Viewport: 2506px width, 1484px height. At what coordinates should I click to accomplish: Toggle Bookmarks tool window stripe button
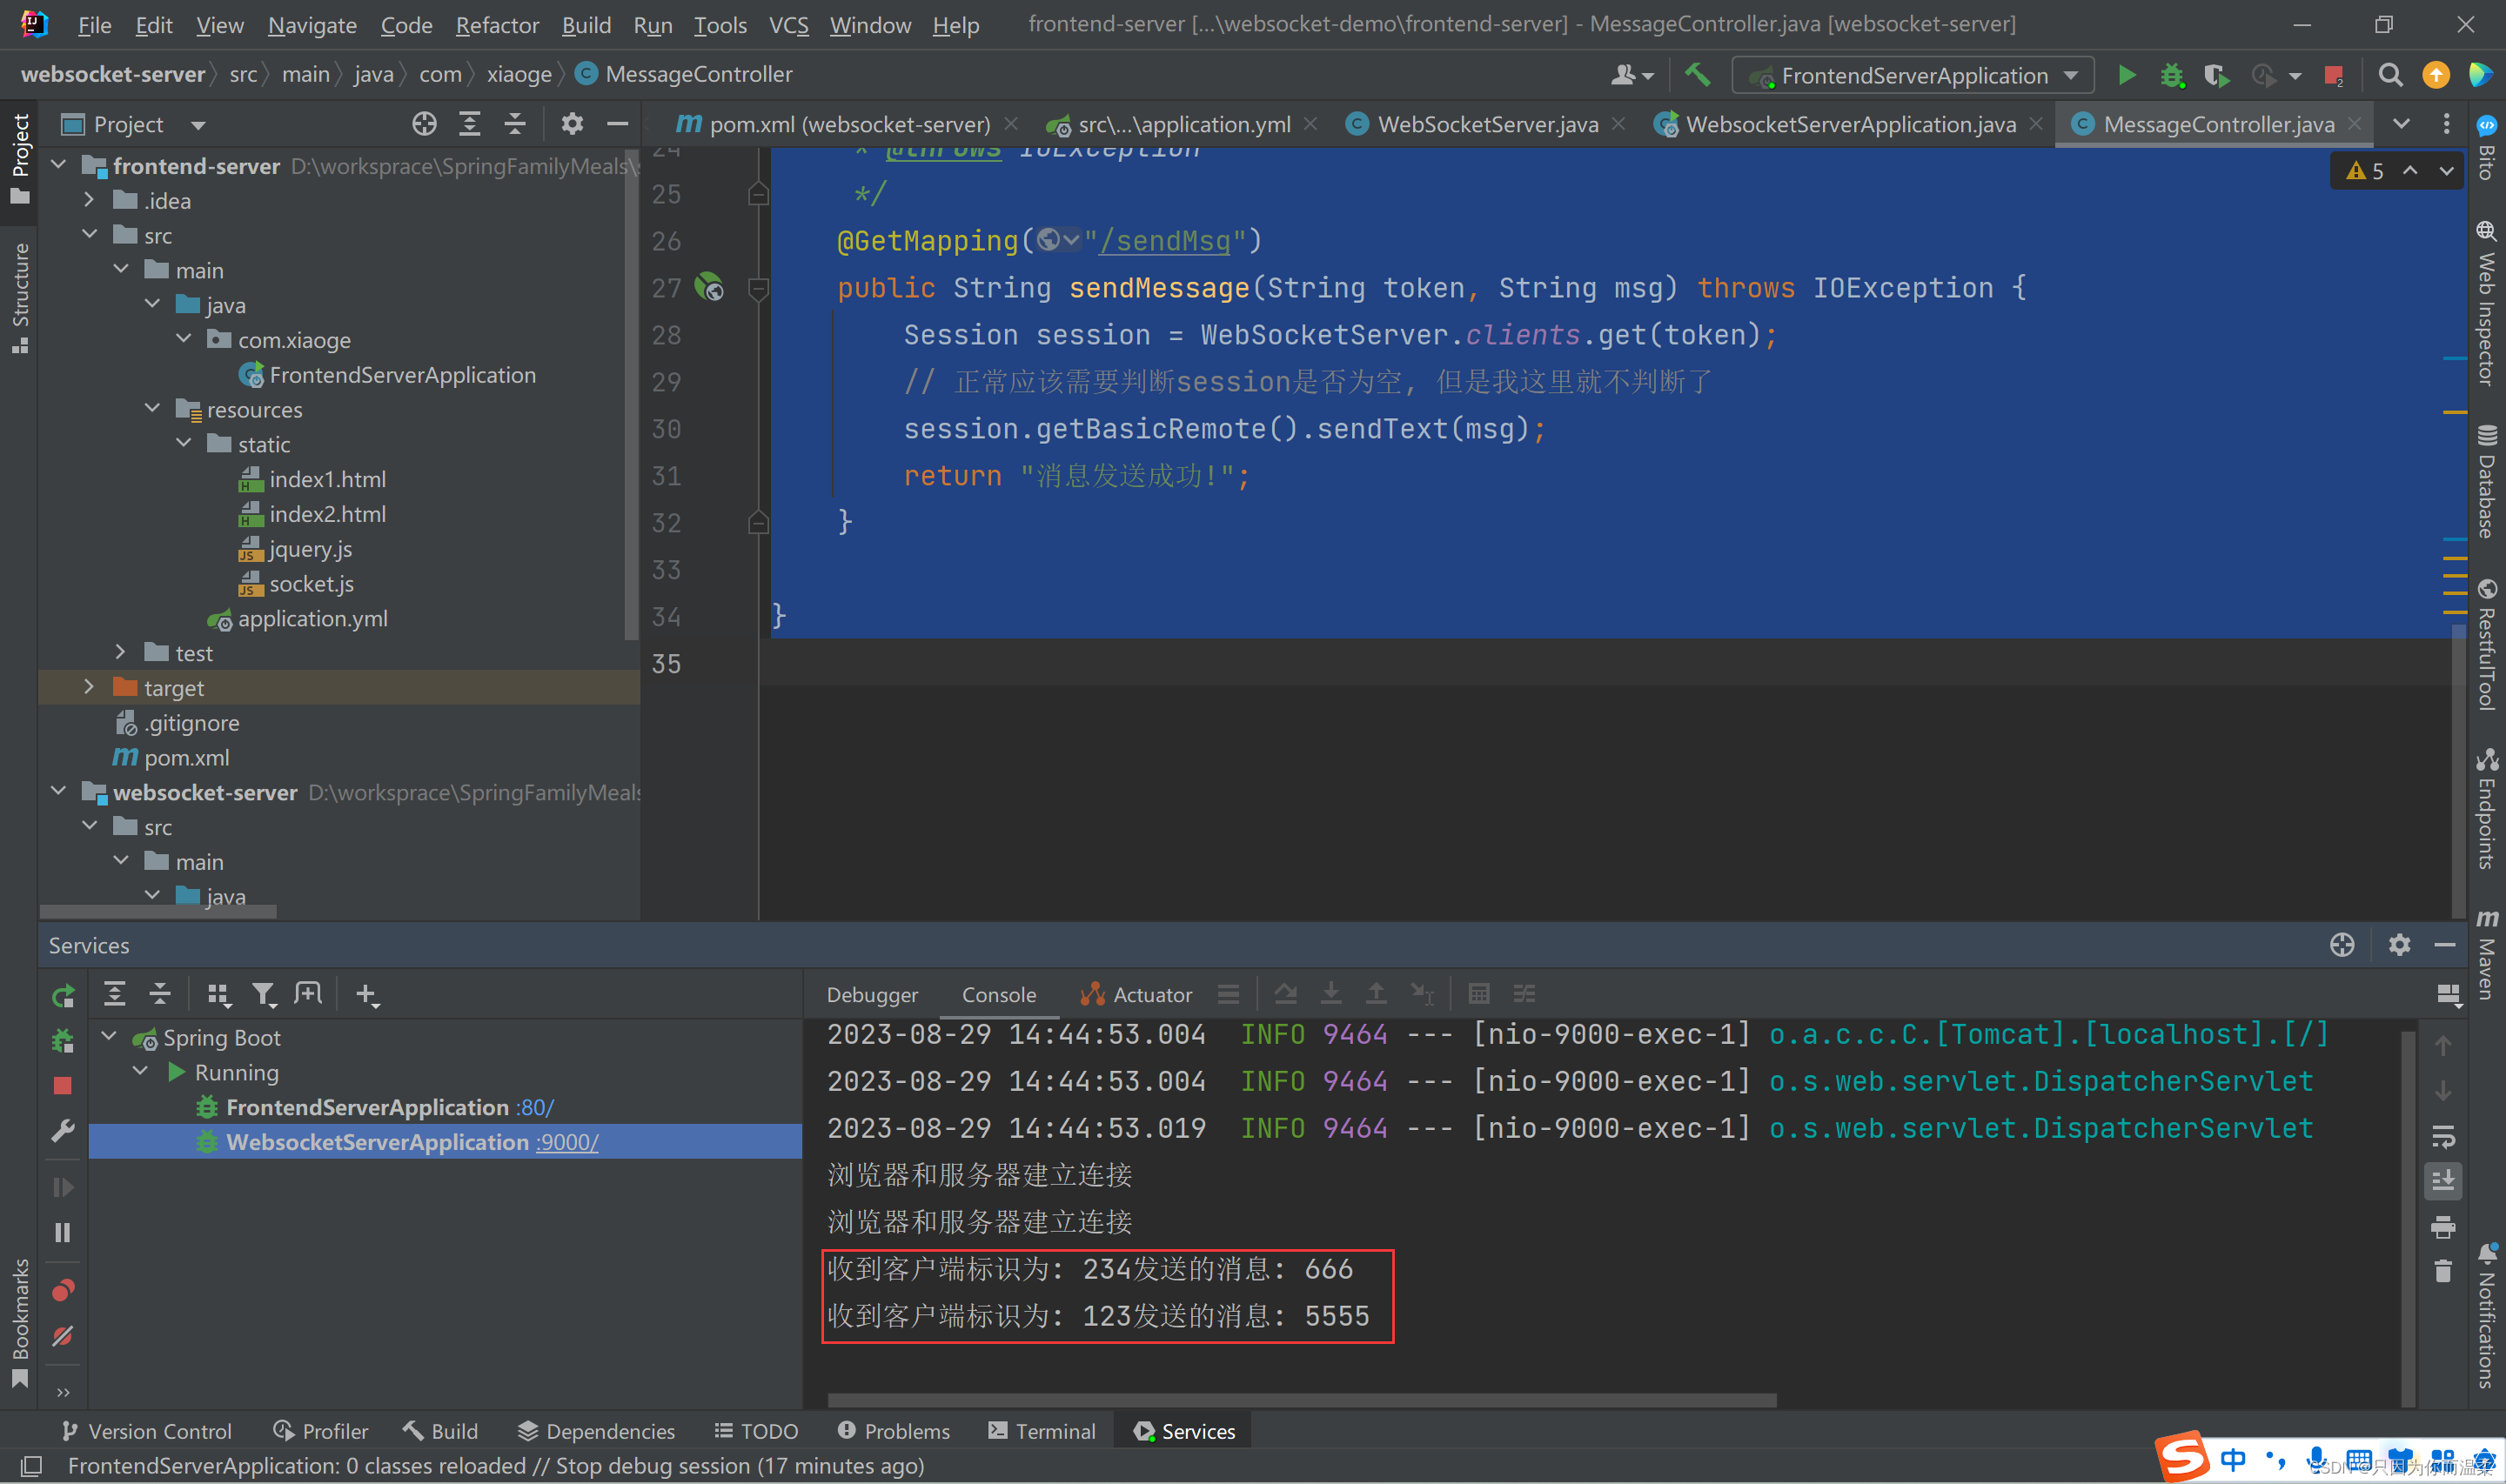[20, 1323]
